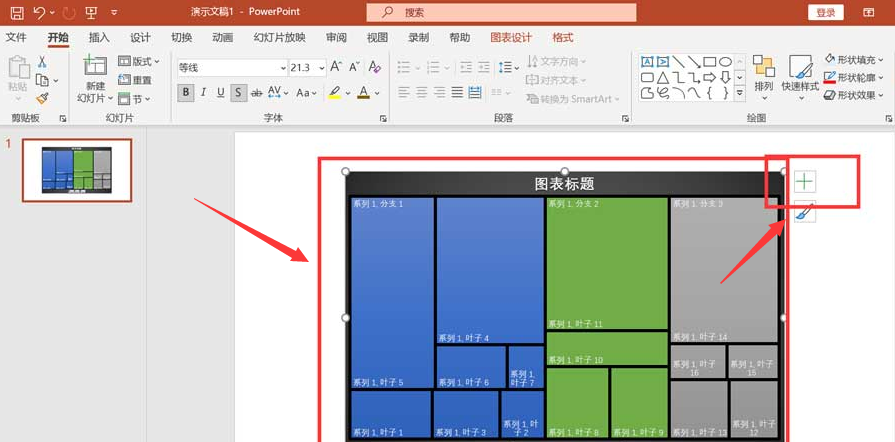Expand the shapes gallery more button
Image resolution: width=895 pixels, height=442 pixels.
pyautogui.click(x=740, y=93)
